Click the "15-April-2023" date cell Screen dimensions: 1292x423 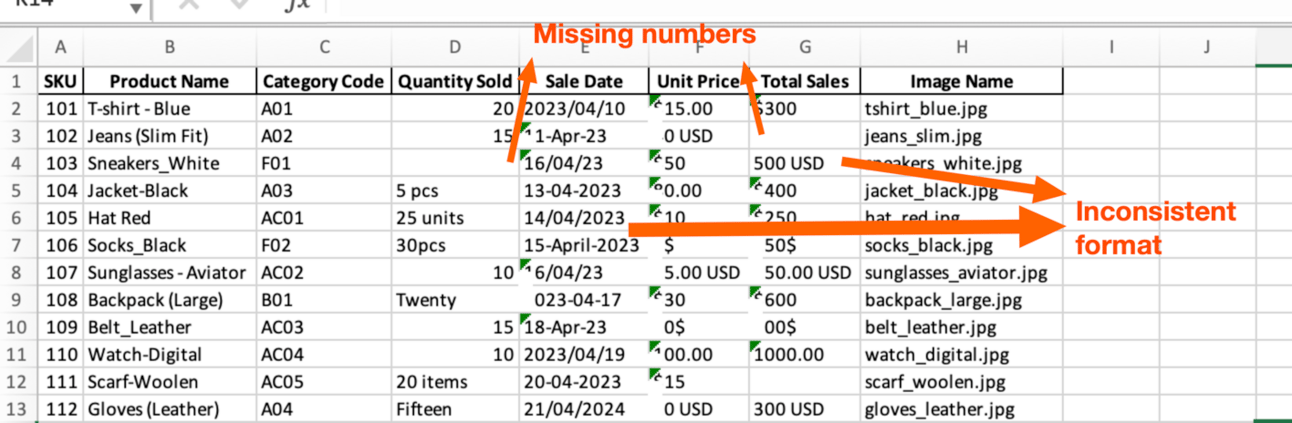[x=581, y=245]
